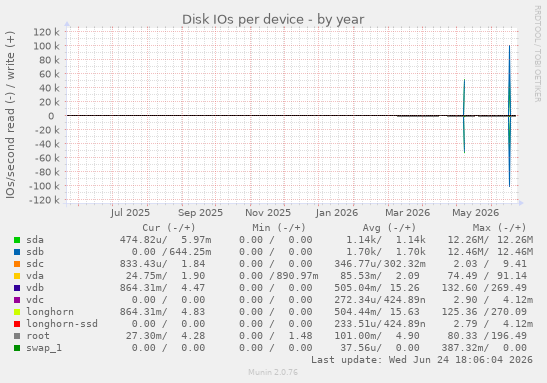Click the root Max value '196.49'
This screenshot has width=547, height=383.
coord(509,336)
